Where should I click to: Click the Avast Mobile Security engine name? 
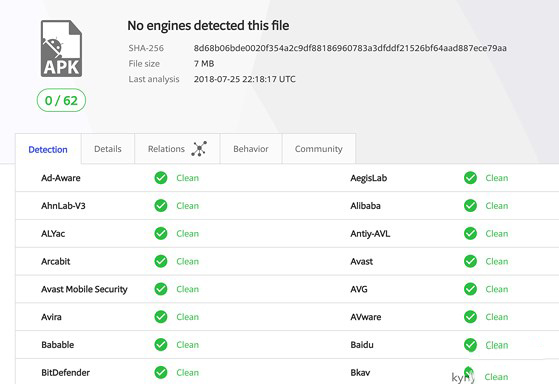tap(84, 289)
